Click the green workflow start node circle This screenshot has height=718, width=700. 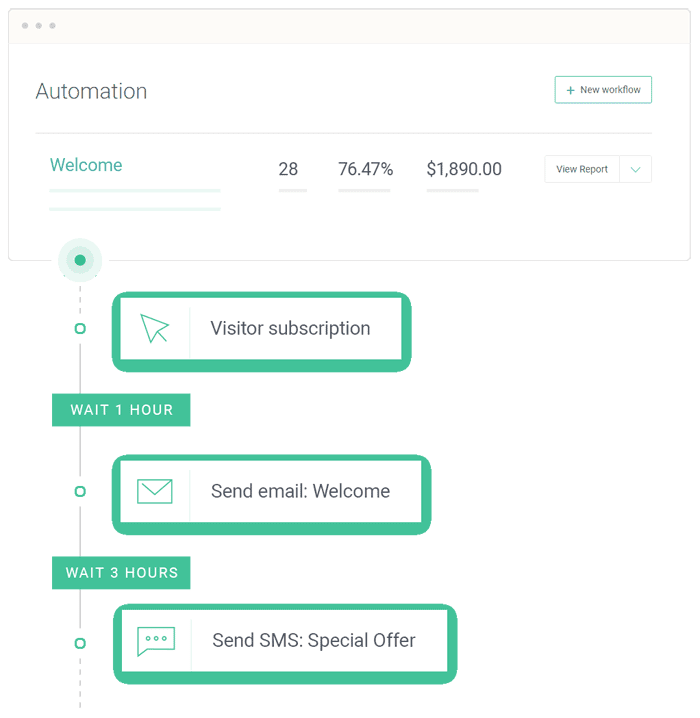pyautogui.click(x=80, y=260)
